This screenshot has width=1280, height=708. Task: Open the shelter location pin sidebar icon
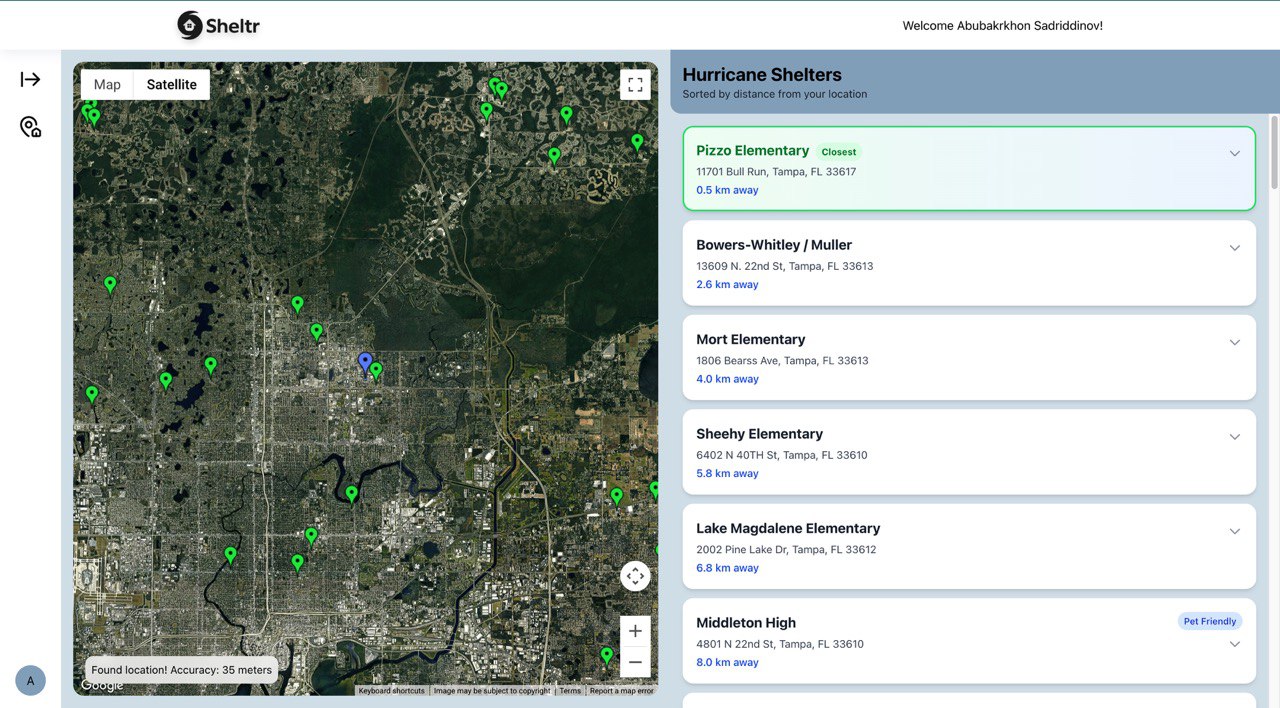(30, 127)
